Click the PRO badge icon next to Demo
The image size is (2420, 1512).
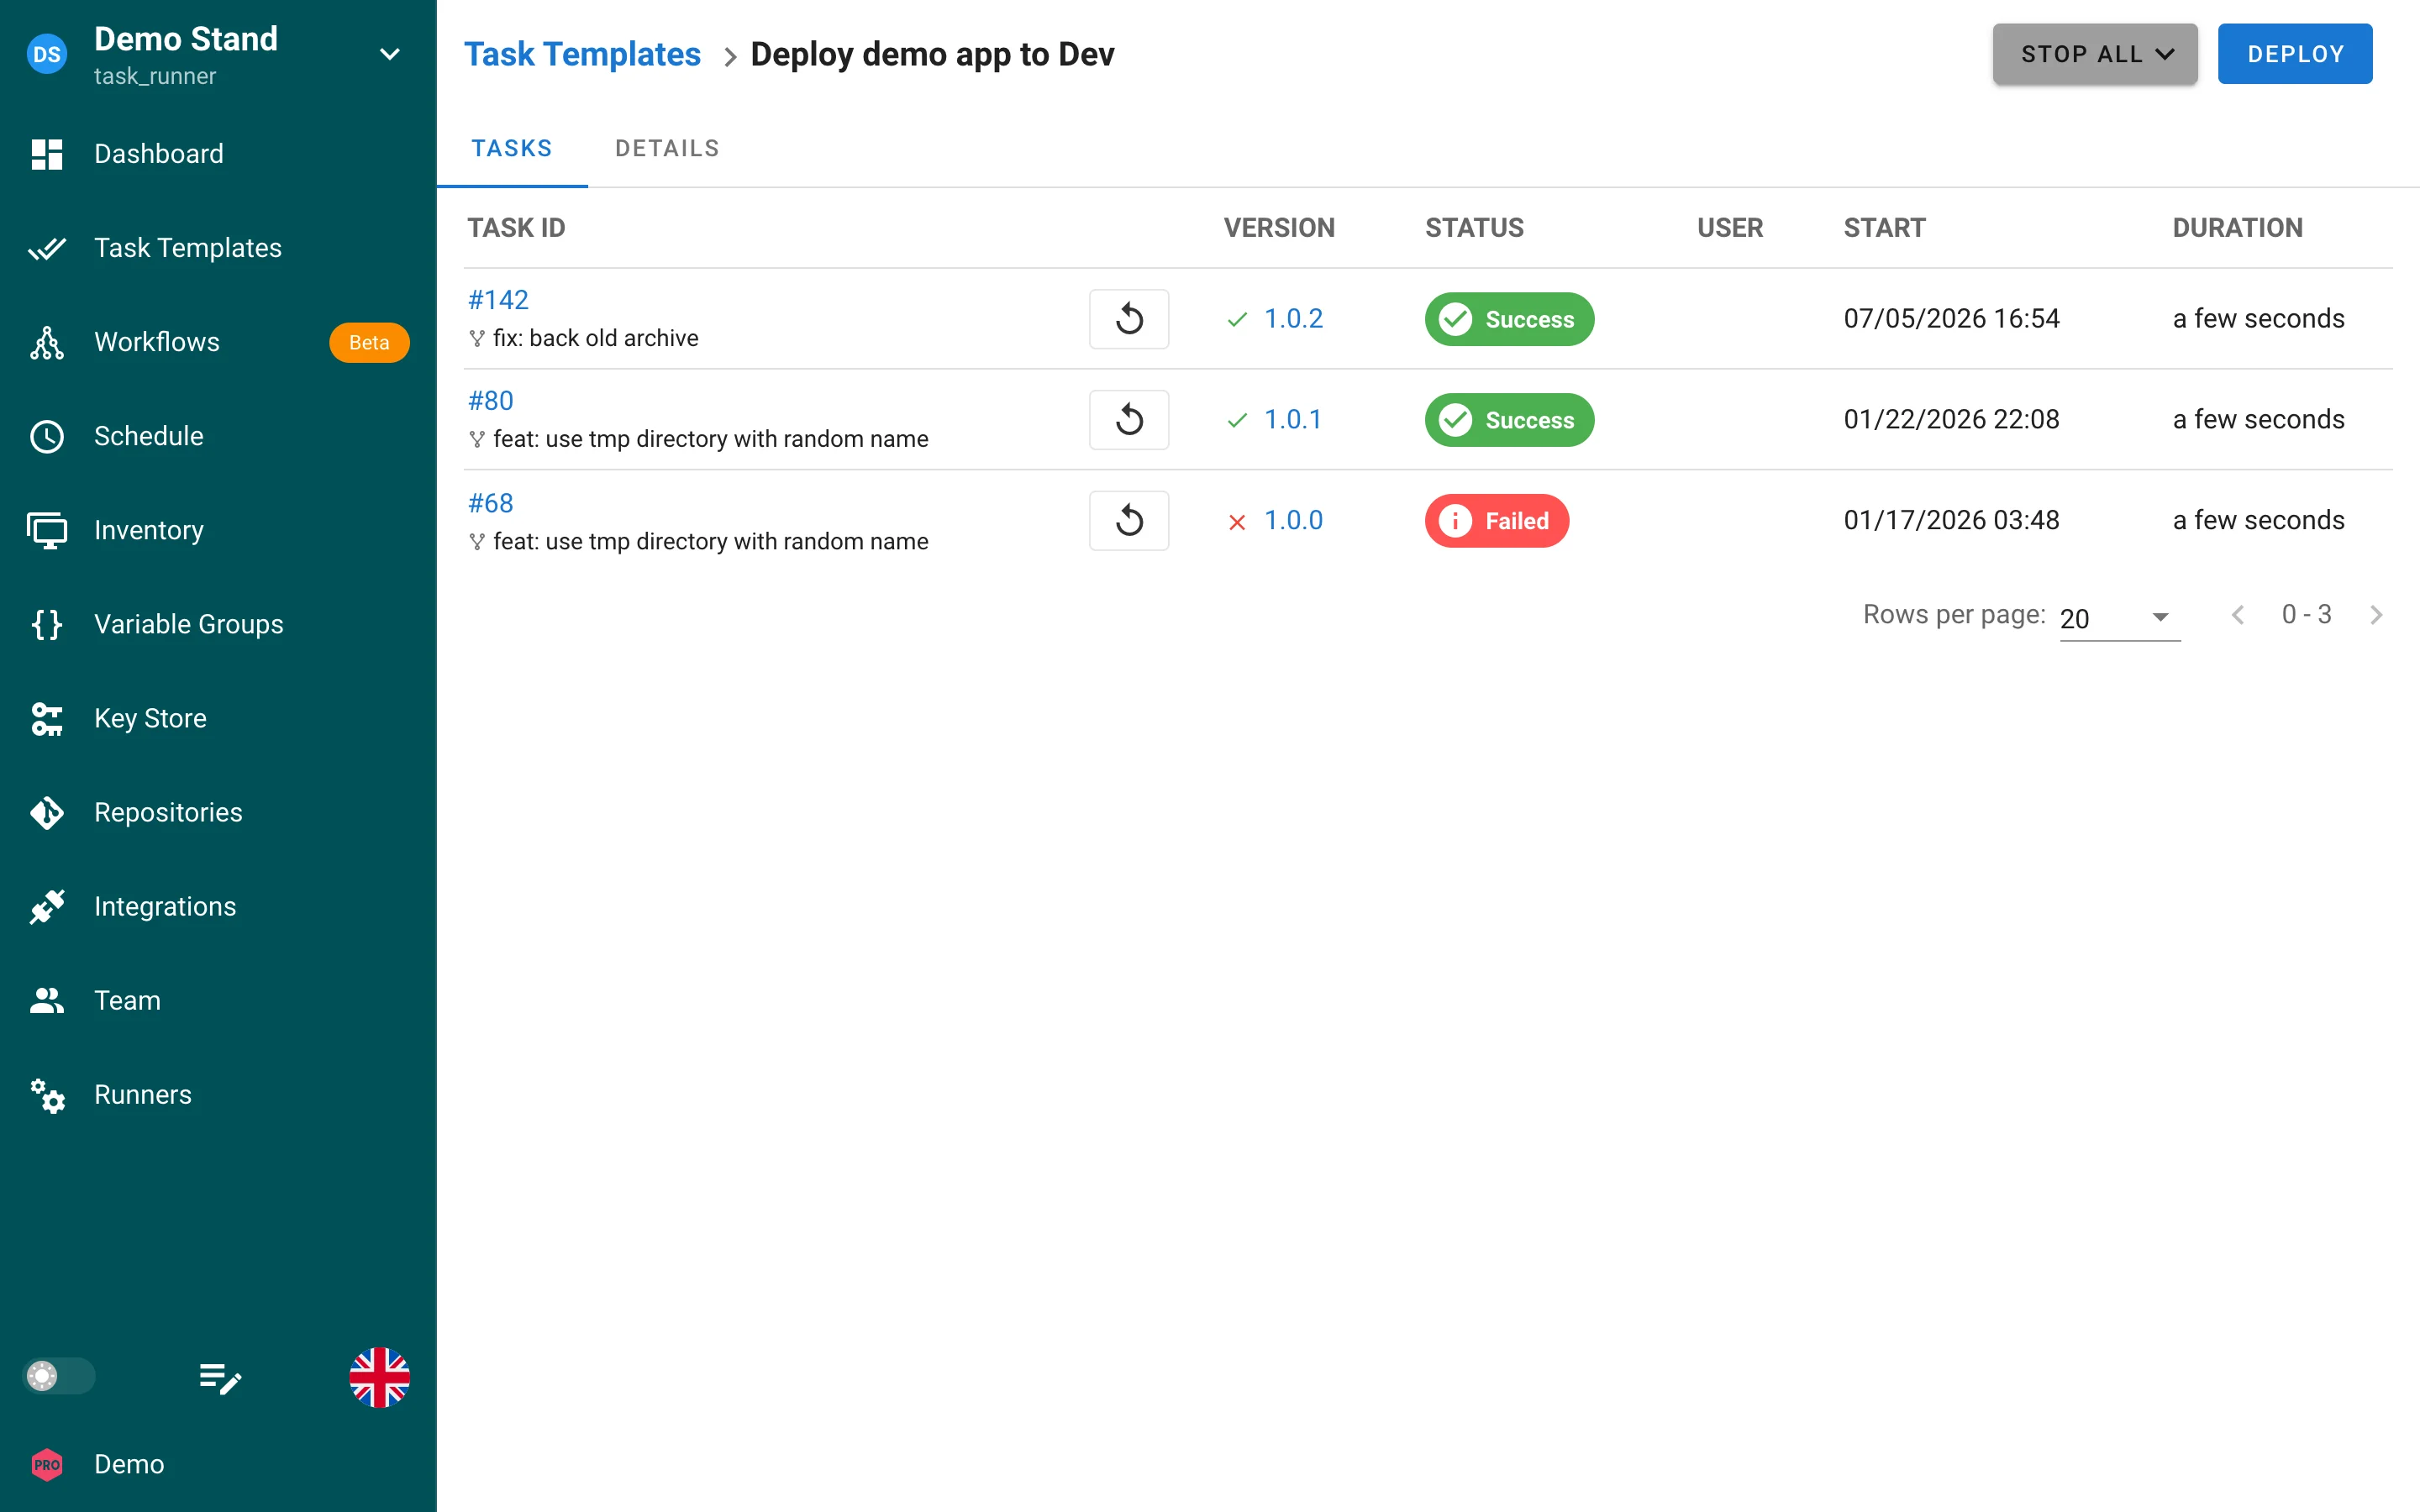47,1464
